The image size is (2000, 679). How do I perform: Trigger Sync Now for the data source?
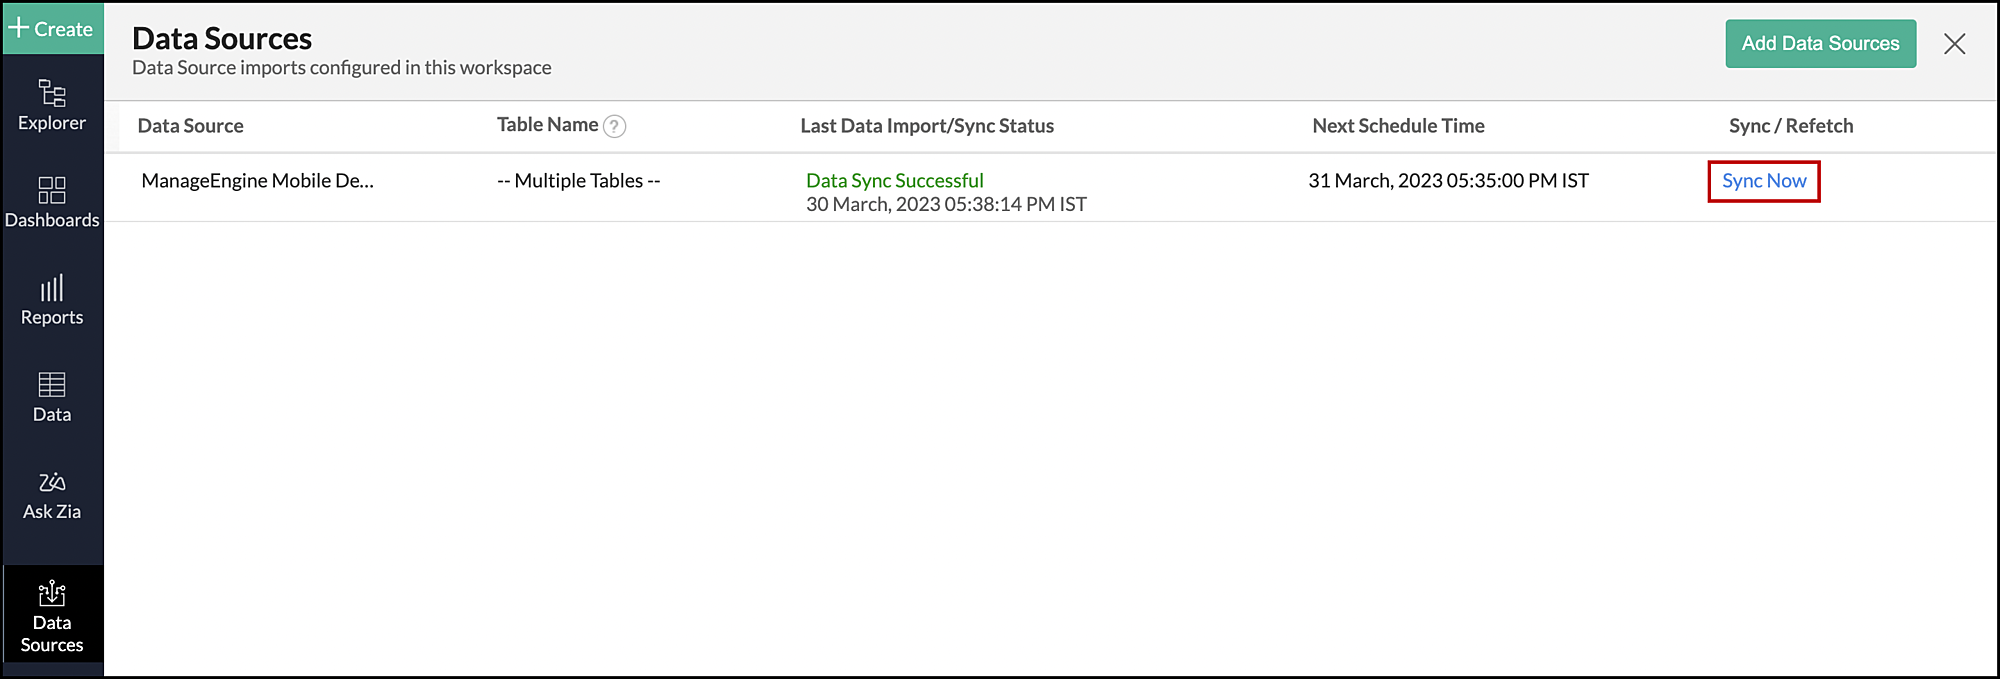click(x=1763, y=181)
